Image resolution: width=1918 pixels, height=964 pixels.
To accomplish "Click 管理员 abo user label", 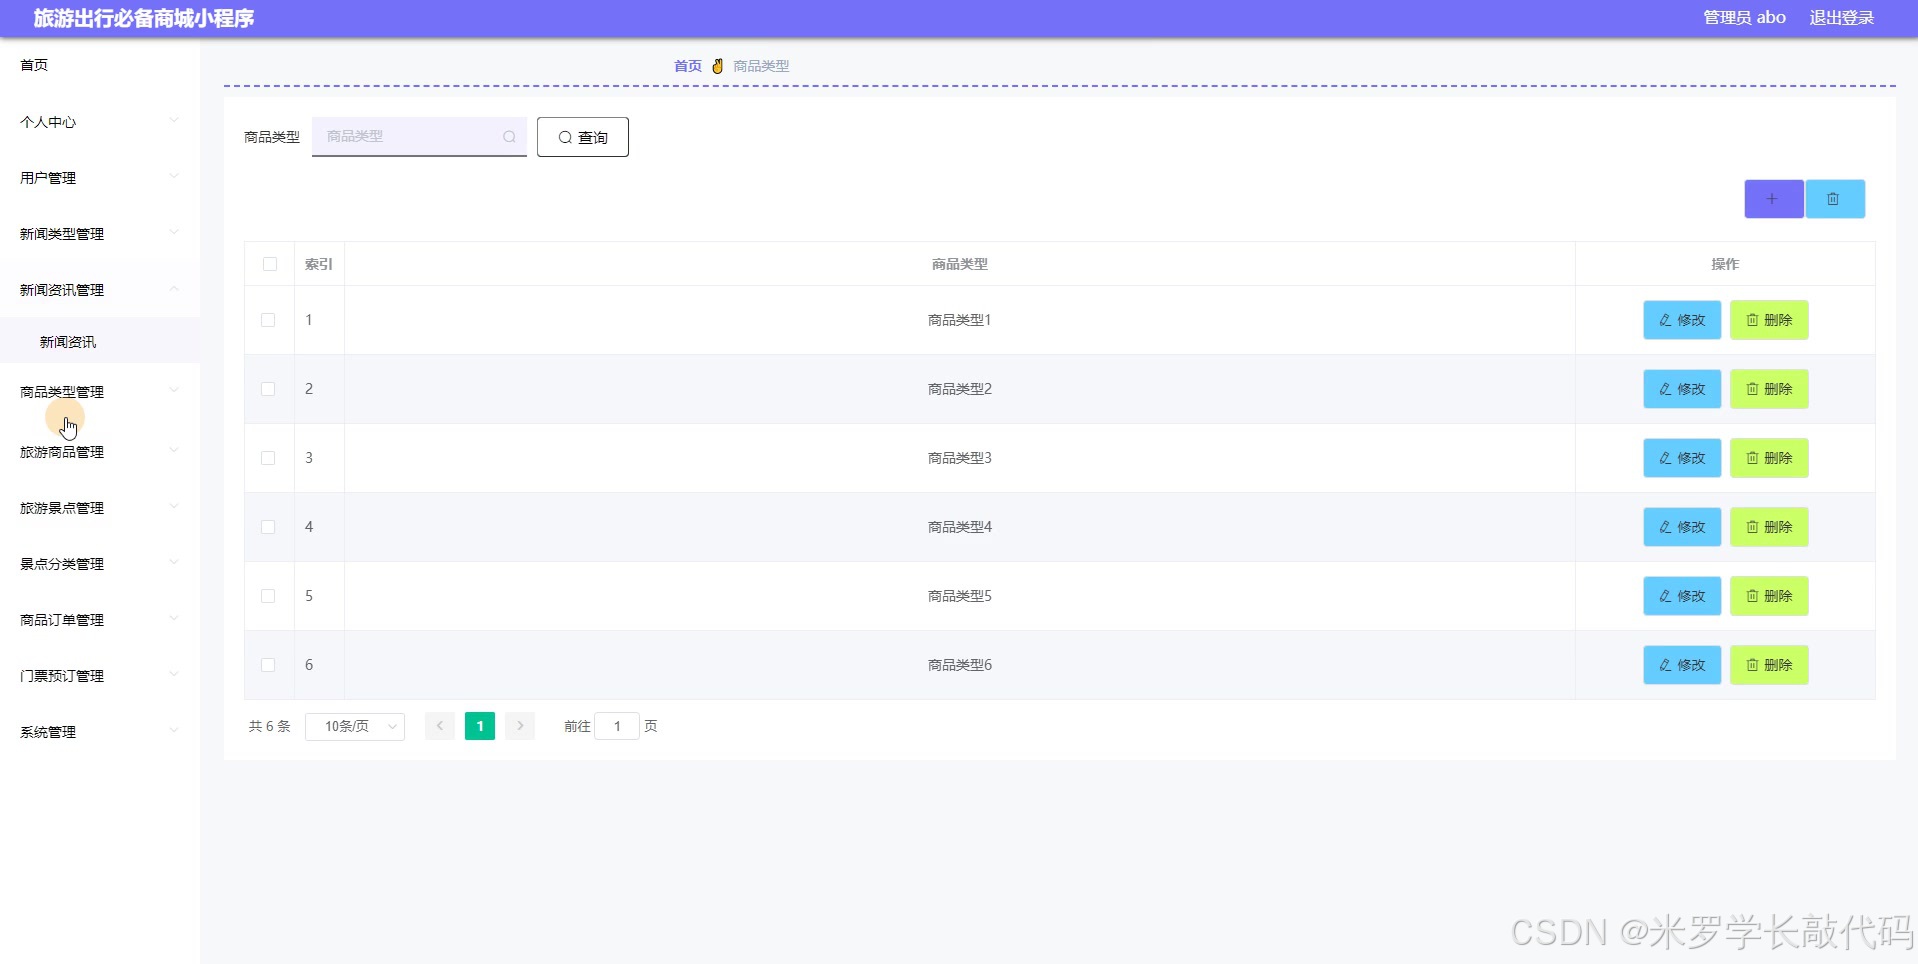I will (x=1744, y=18).
